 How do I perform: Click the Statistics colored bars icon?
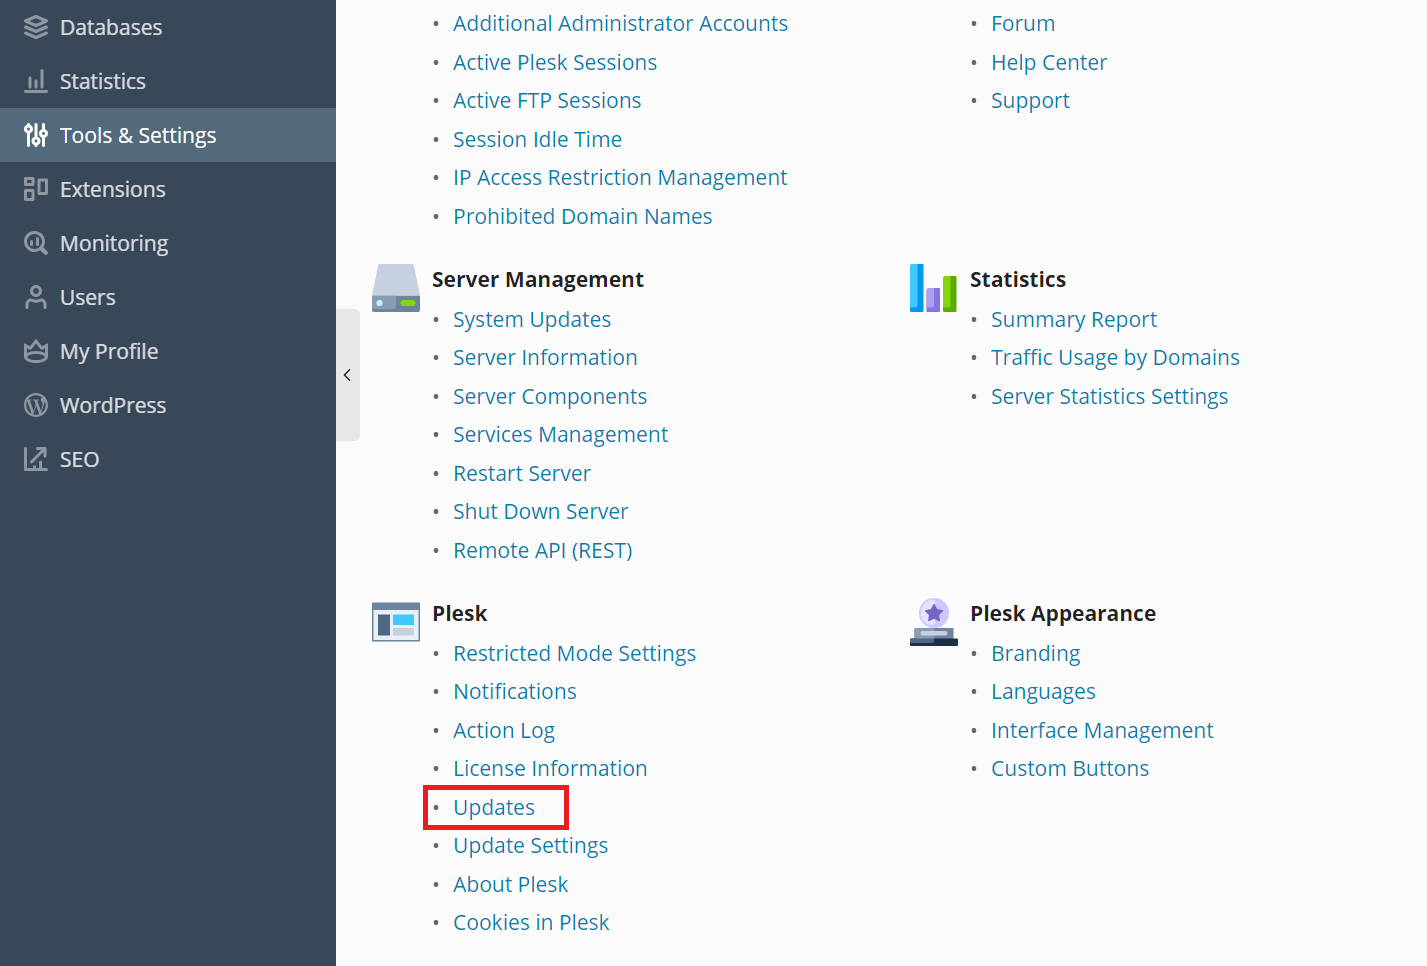933,288
